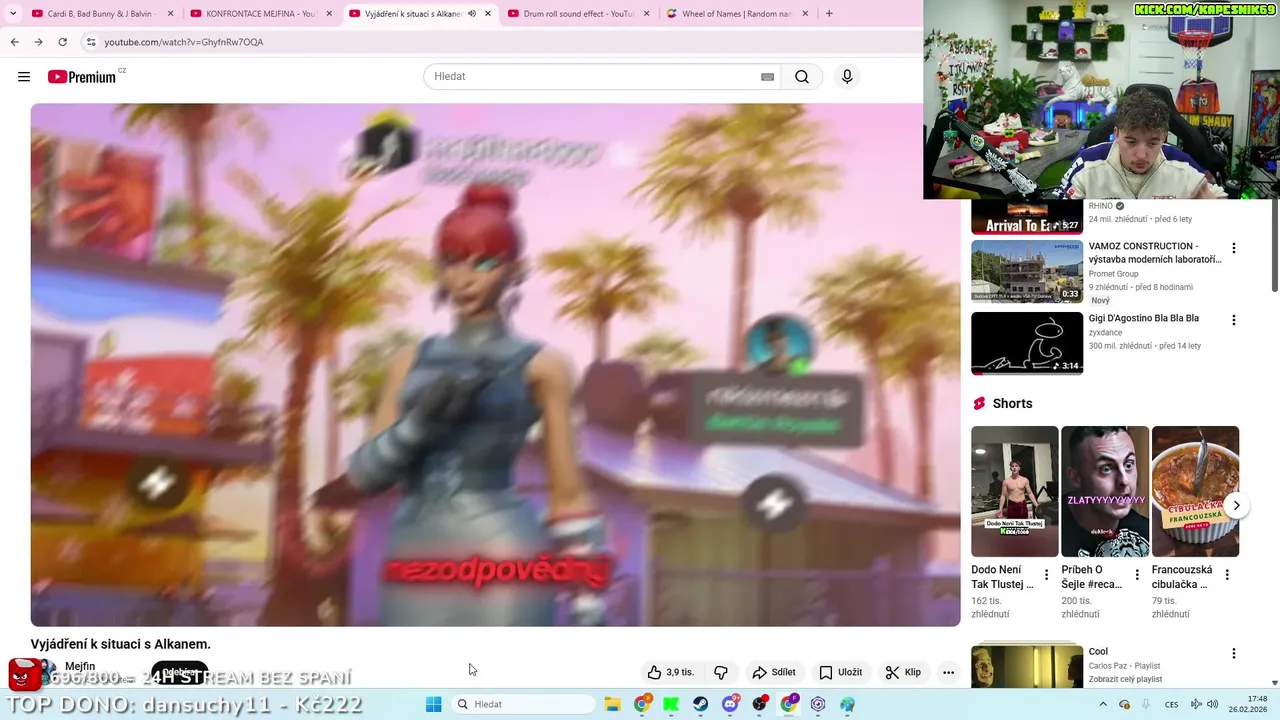
Task: Open Gigi D'Agostino Bla Bla Bla title
Action: click(x=1144, y=318)
